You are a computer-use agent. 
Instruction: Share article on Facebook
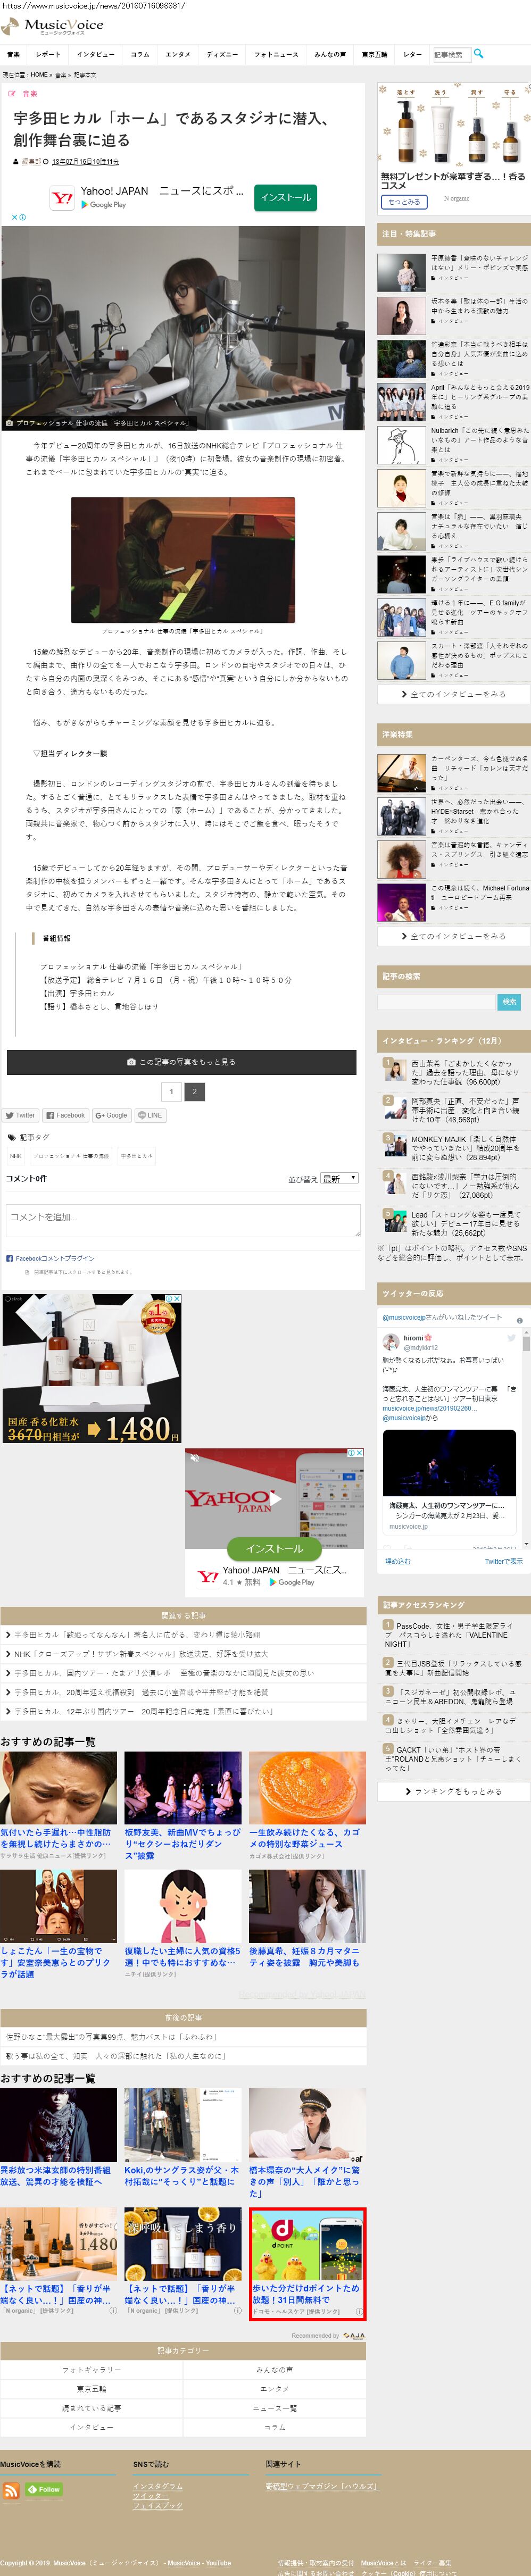(x=65, y=1115)
